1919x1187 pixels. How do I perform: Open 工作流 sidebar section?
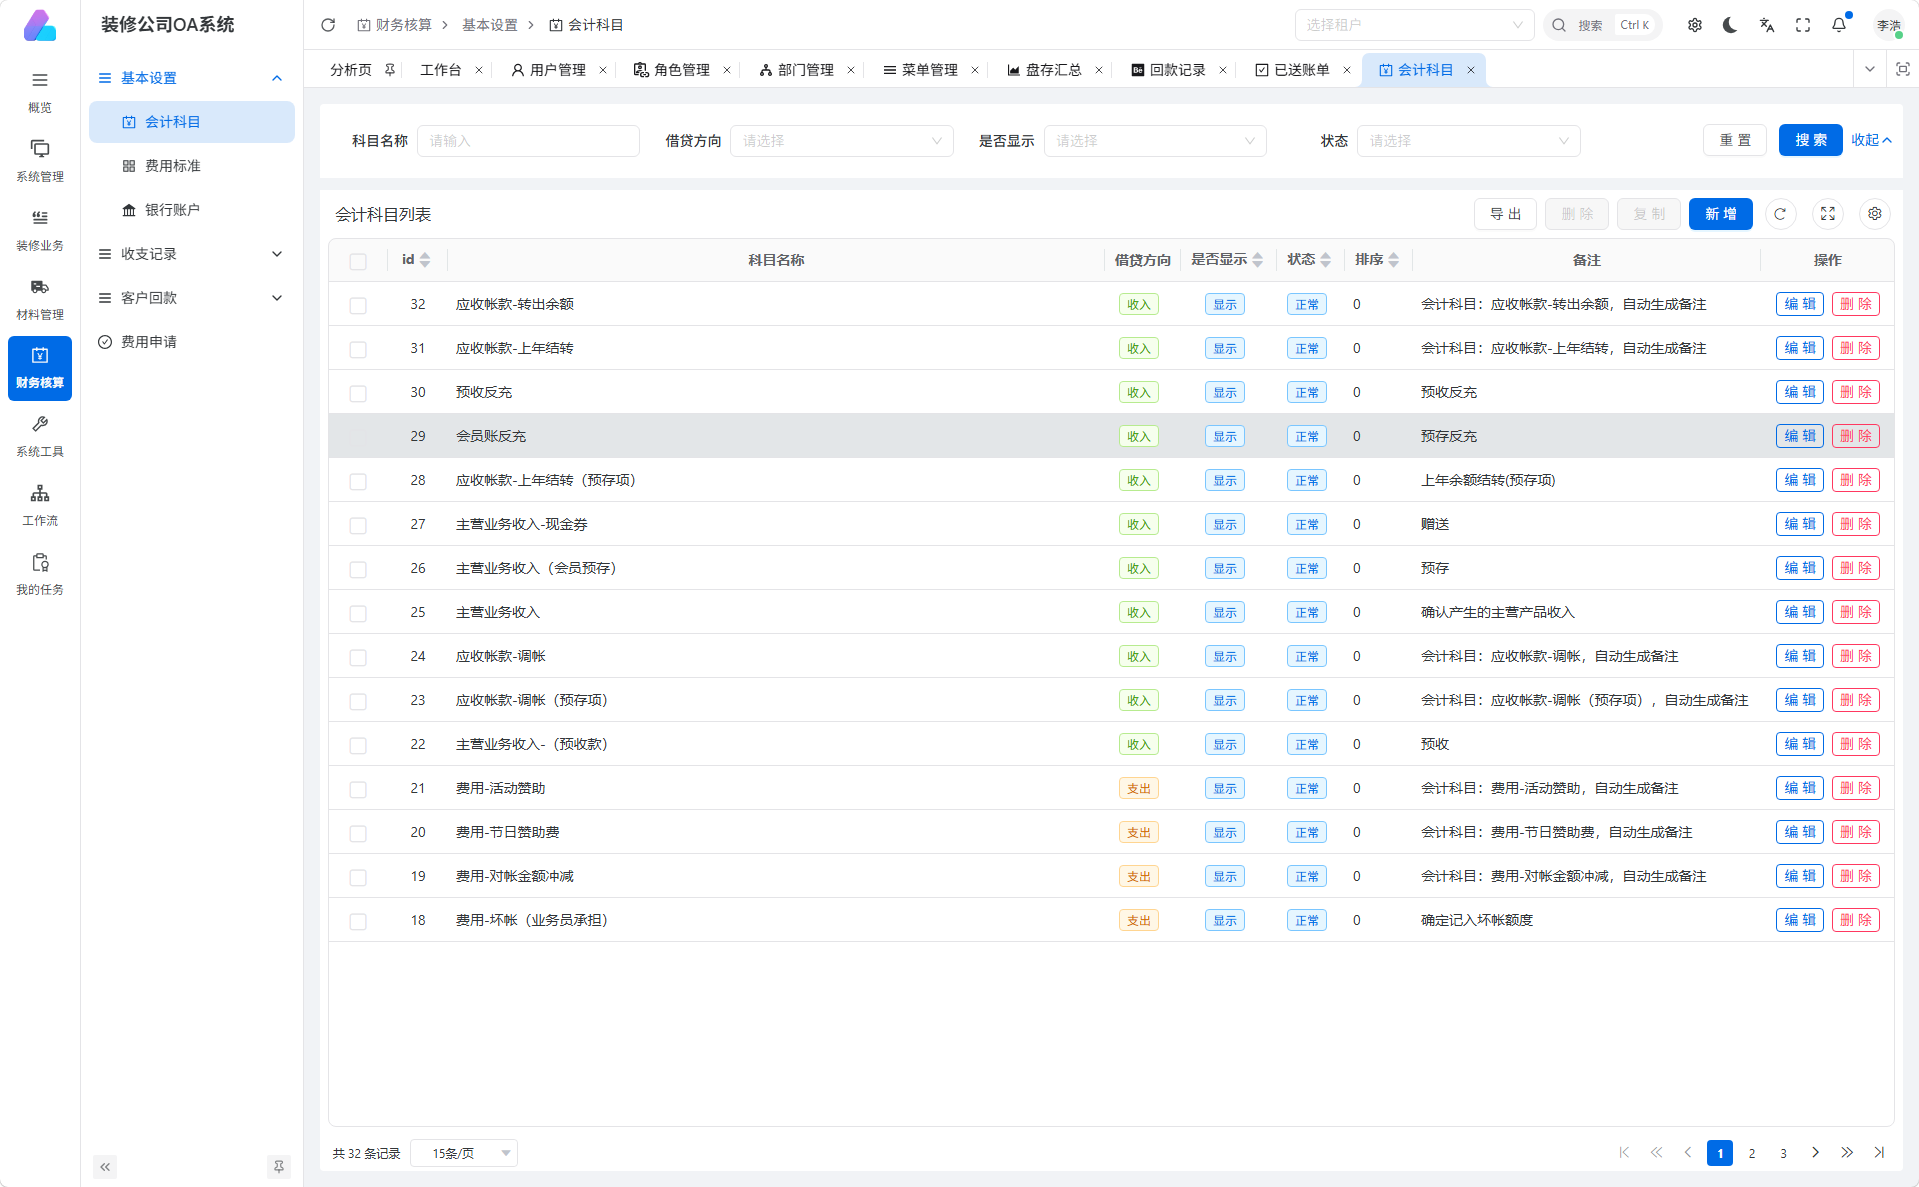[x=40, y=506]
